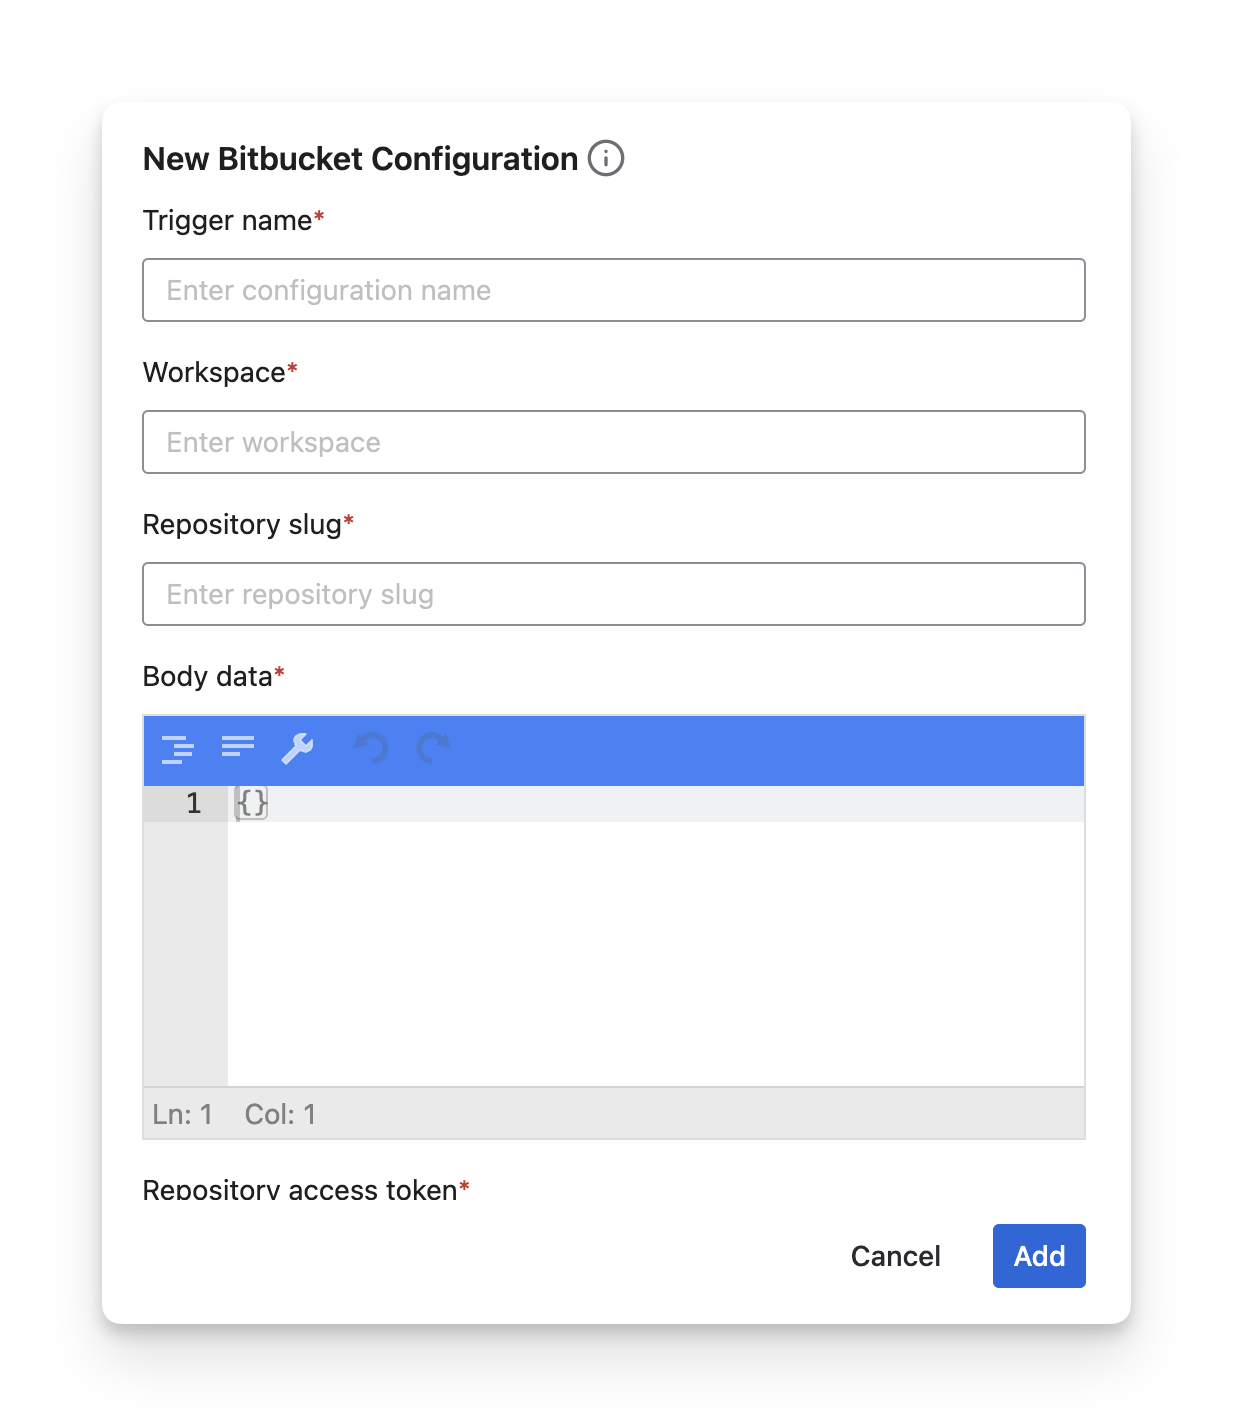Click into the Workspace text field
The image size is (1233, 1426).
tap(613, 442)
